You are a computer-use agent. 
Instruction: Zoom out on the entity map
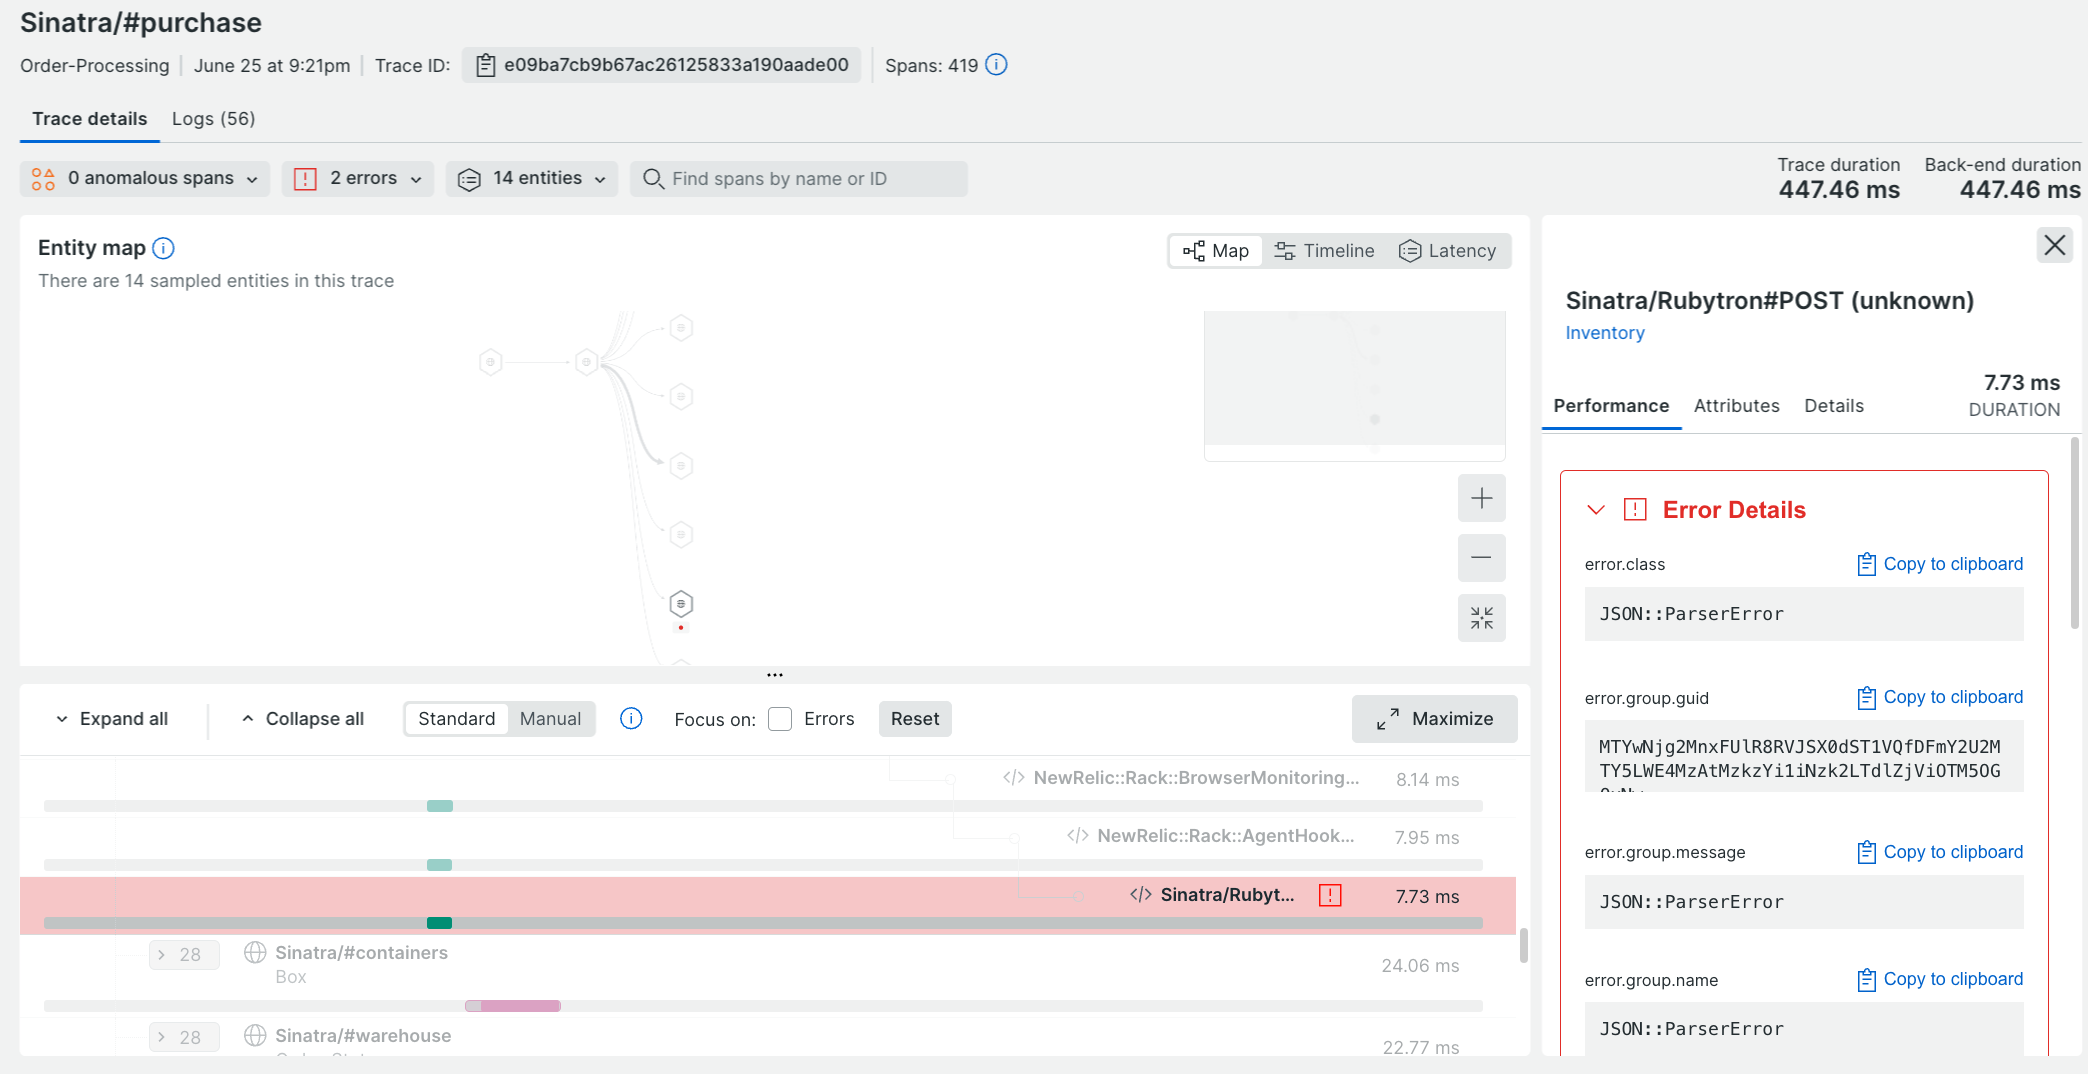coord(1481,558)
